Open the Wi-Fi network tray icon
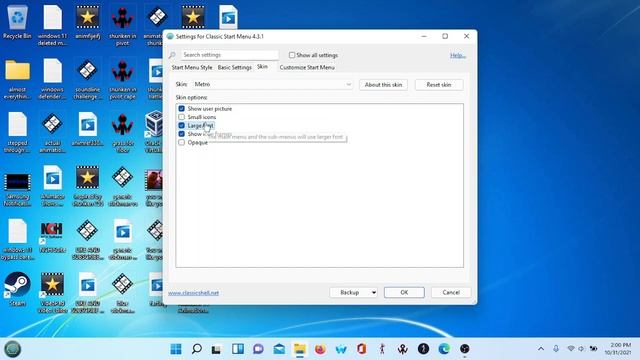640x360 pixels. tap(571, 349)
